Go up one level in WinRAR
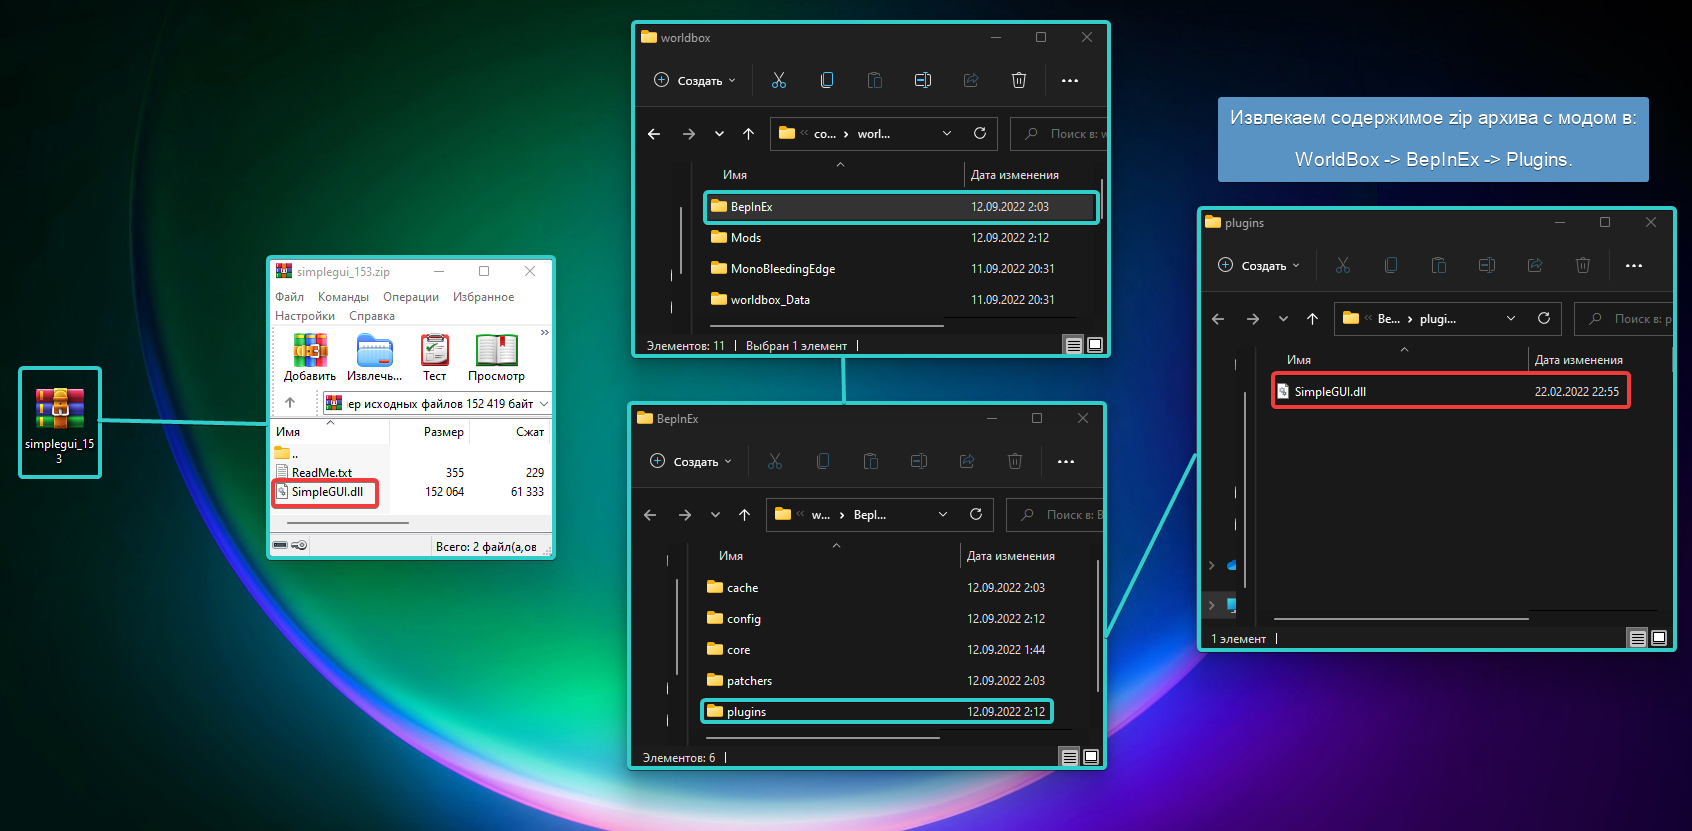 [x=290, y=403]
